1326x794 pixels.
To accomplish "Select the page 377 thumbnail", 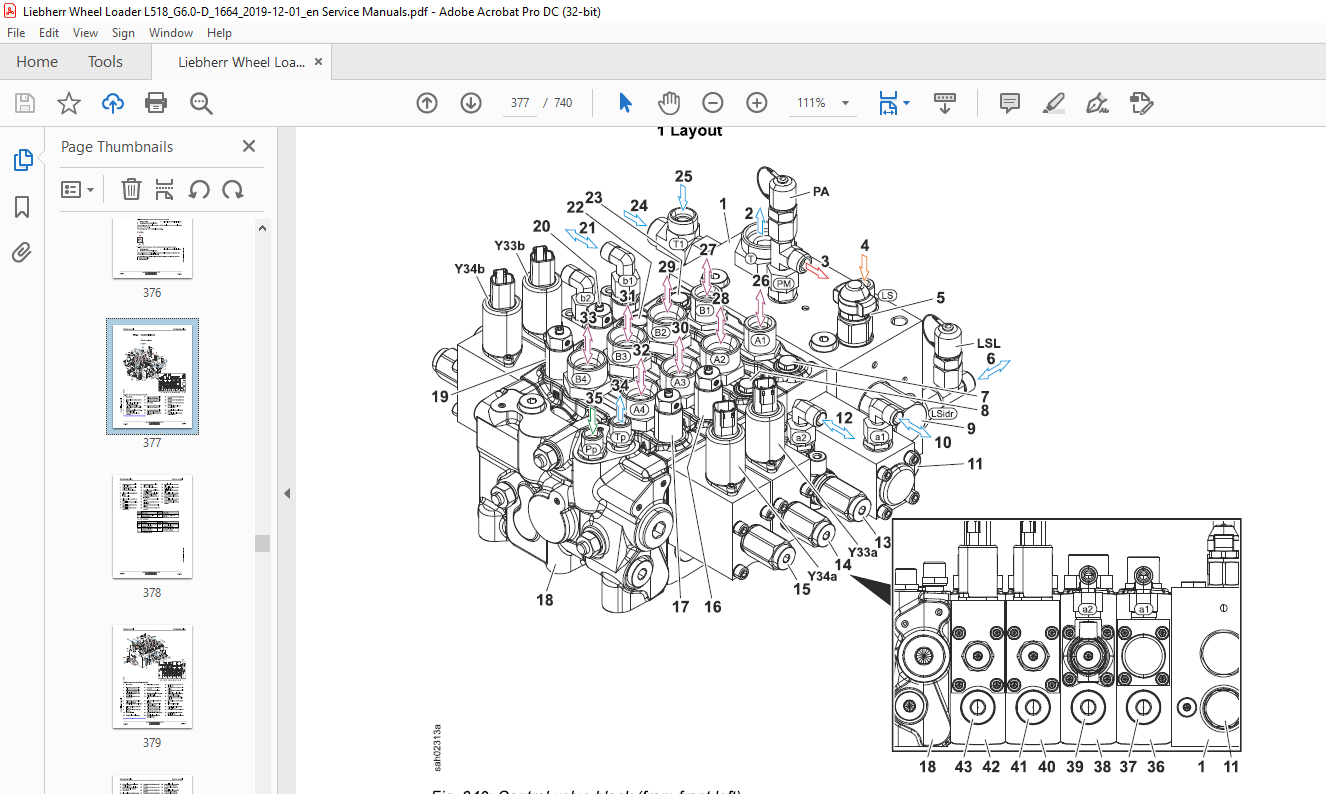I will point(152,376).
